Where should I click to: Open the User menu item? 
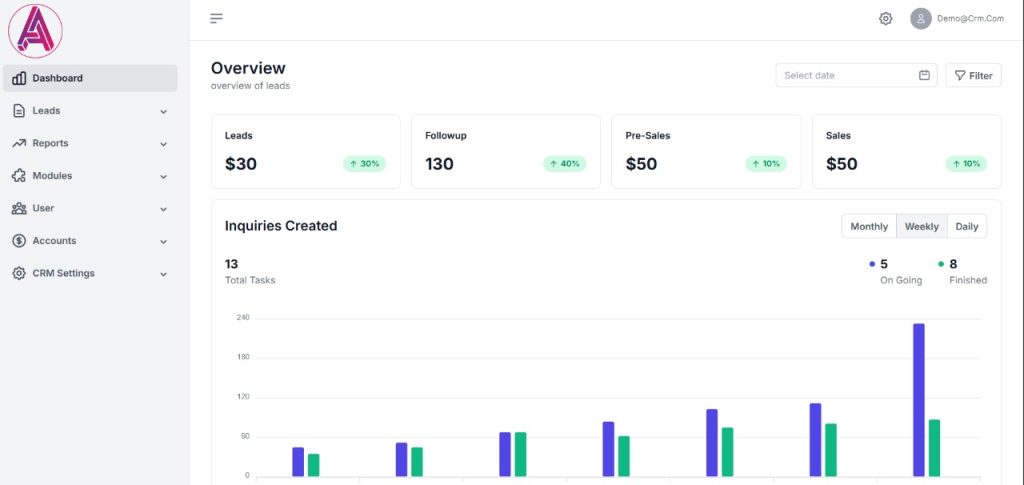pos(43,208)
